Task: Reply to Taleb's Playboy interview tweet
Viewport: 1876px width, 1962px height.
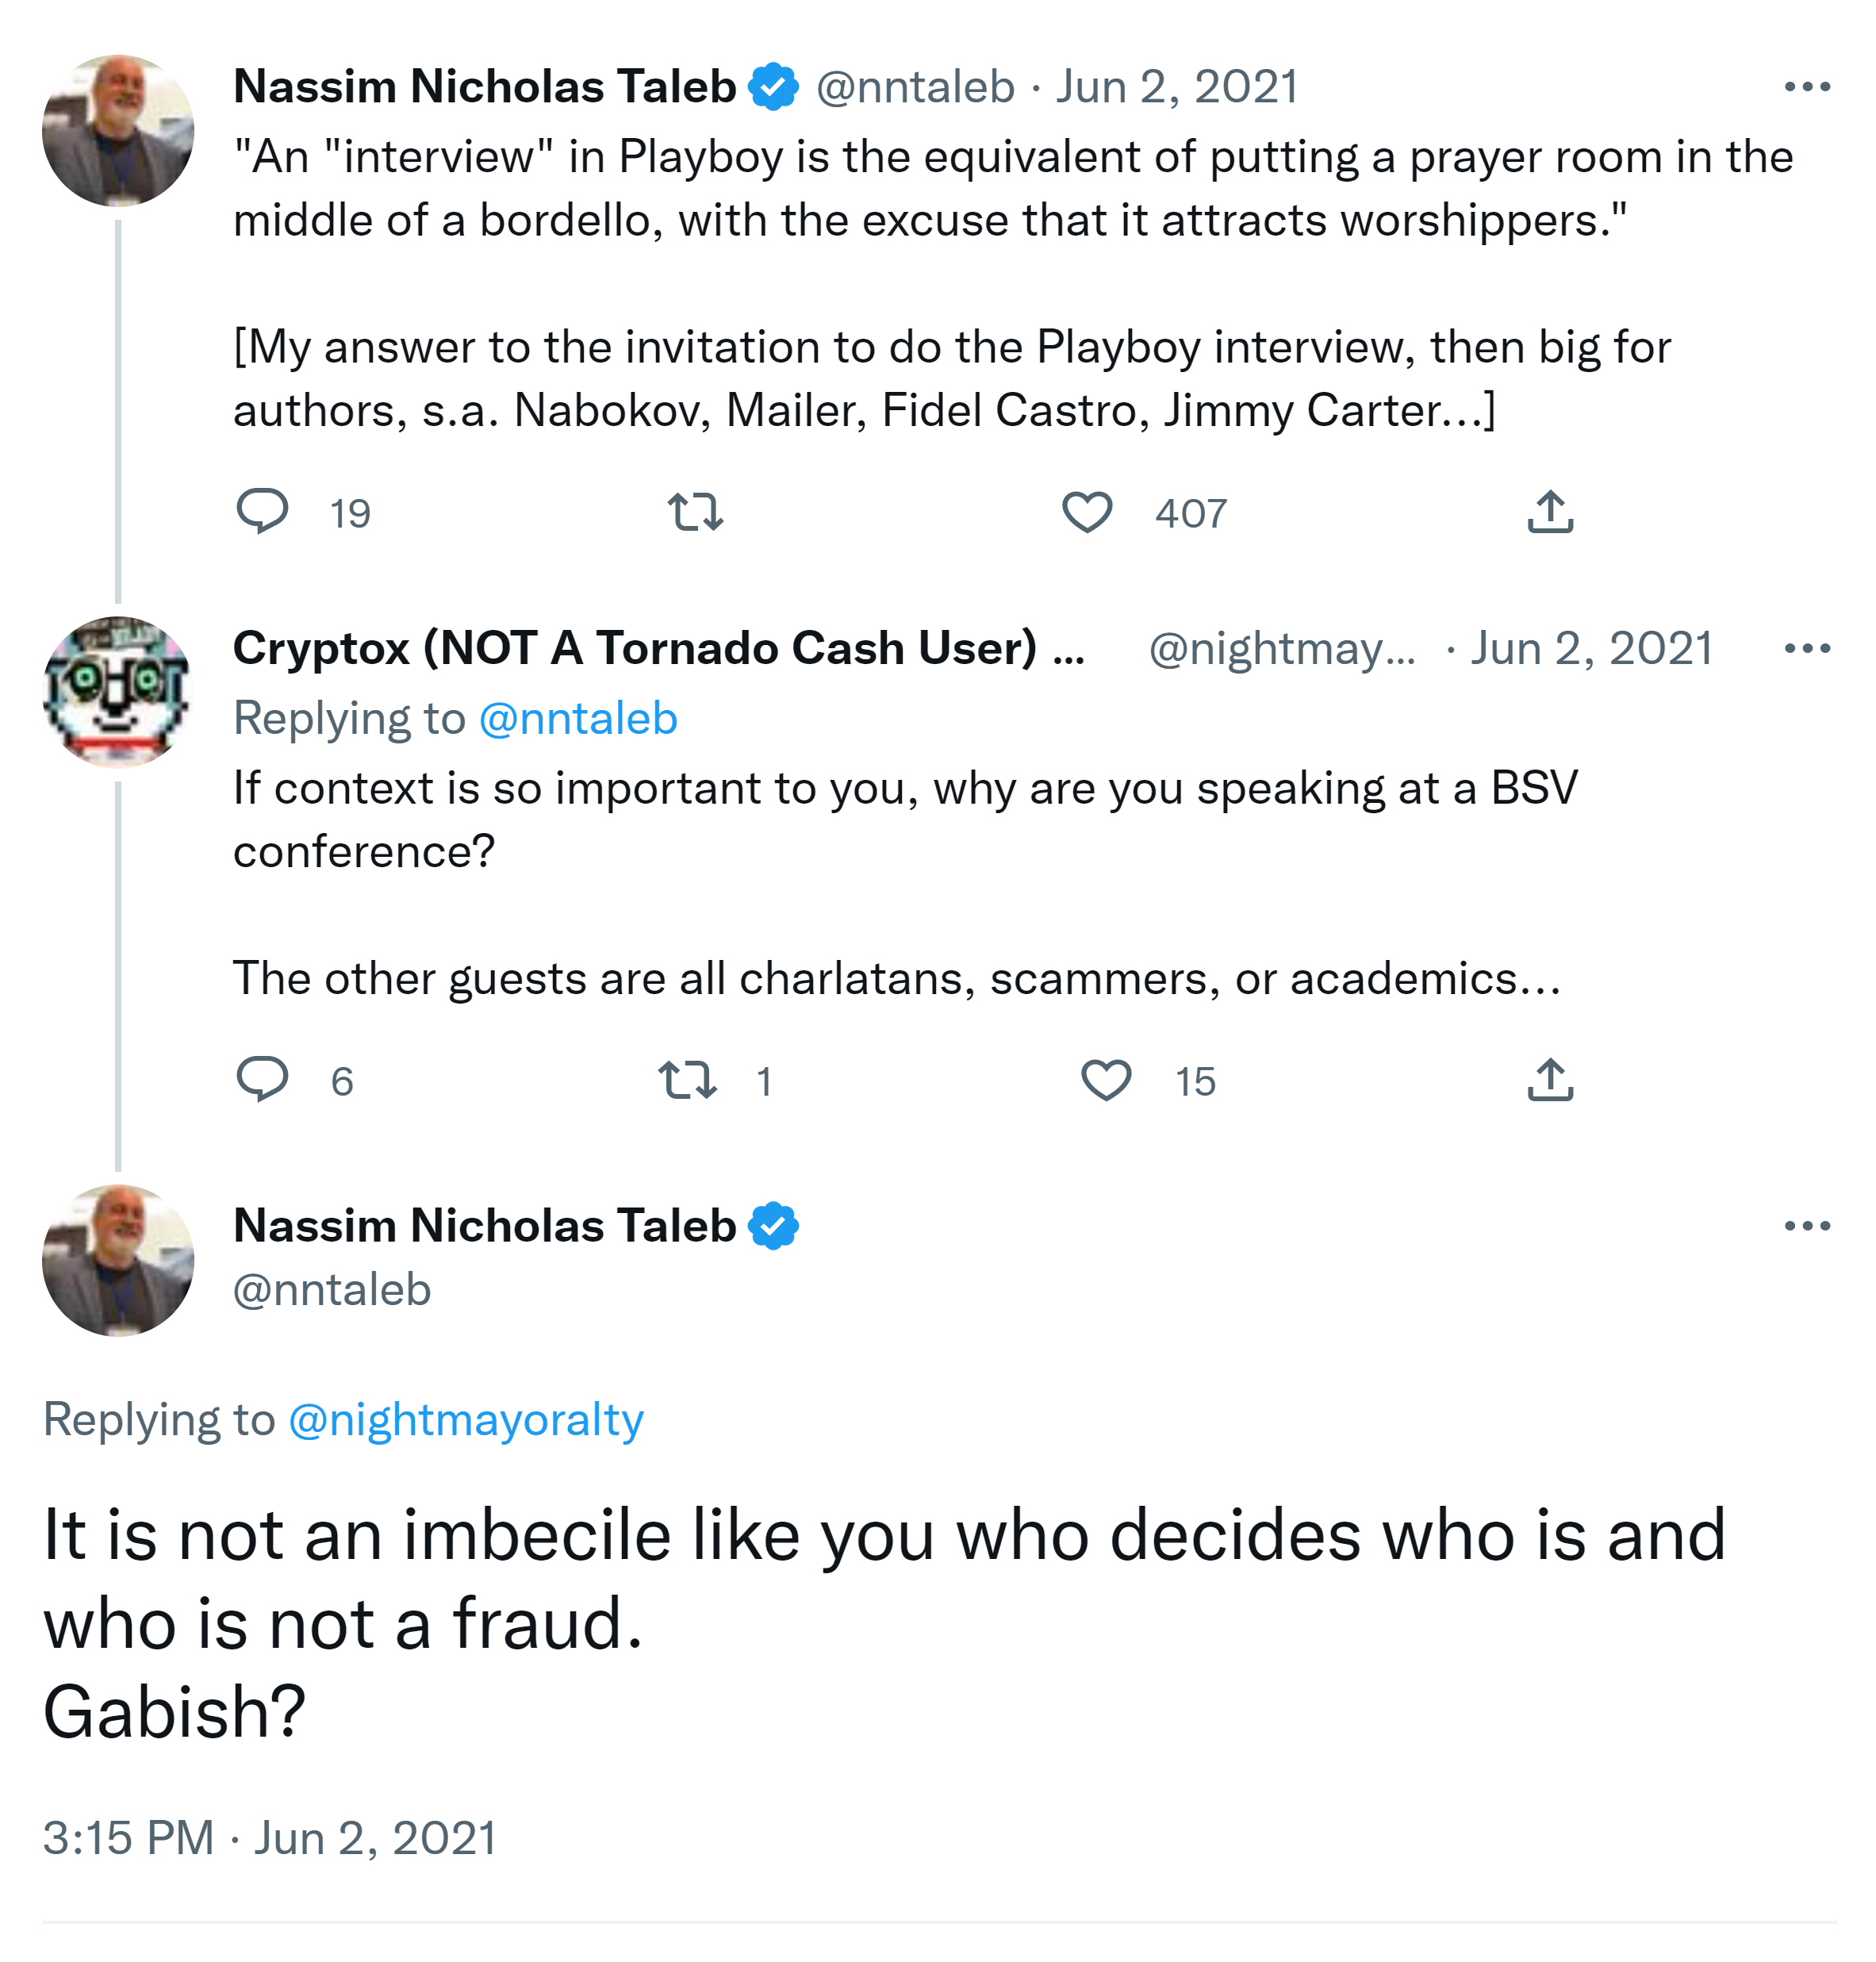Action: point(262,511)
